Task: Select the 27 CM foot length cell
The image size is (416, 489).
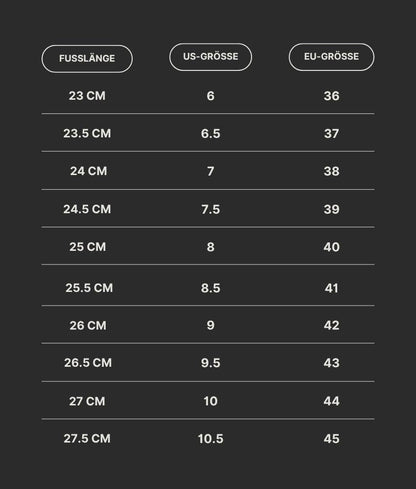Action: [87, 401]
